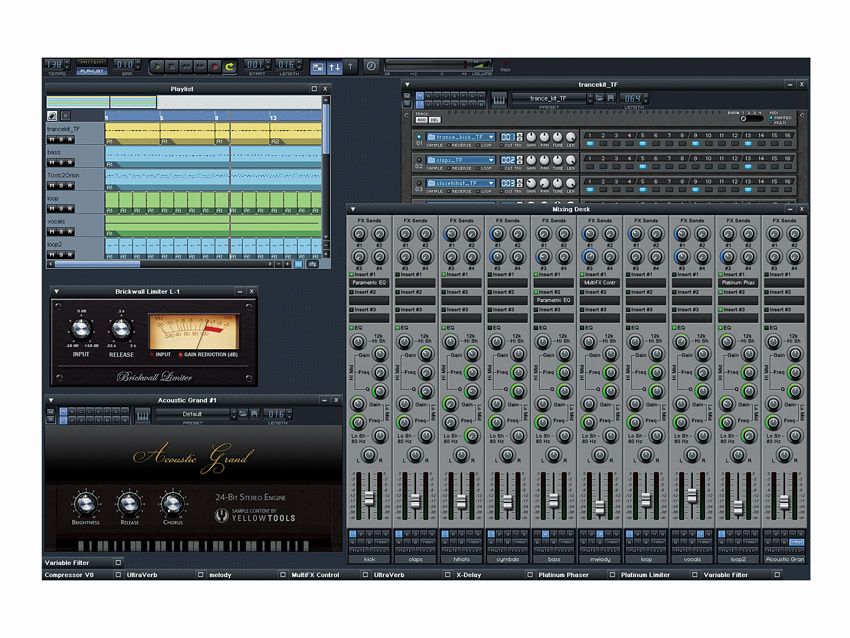
Task: Click the Playlist zoom-out minus icon
Action: pyautogui.click(x=278, y=264)
